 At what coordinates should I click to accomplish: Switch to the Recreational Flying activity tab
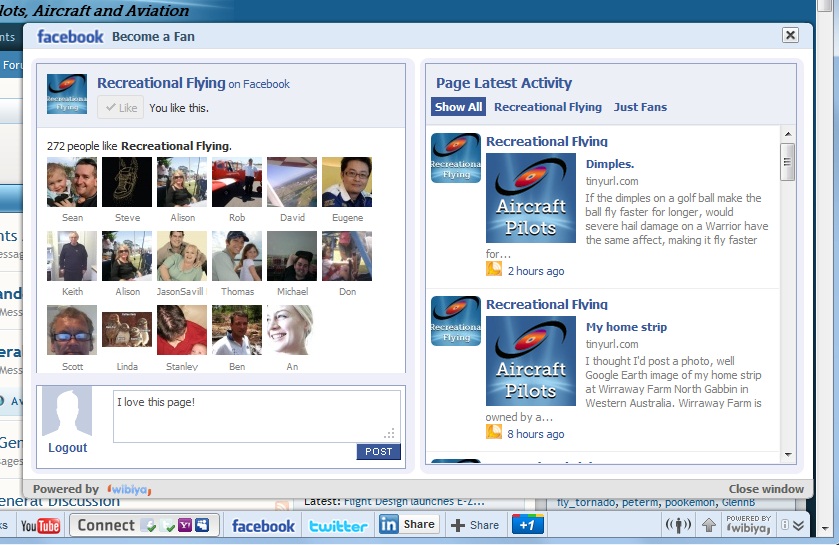click(548, 107)
